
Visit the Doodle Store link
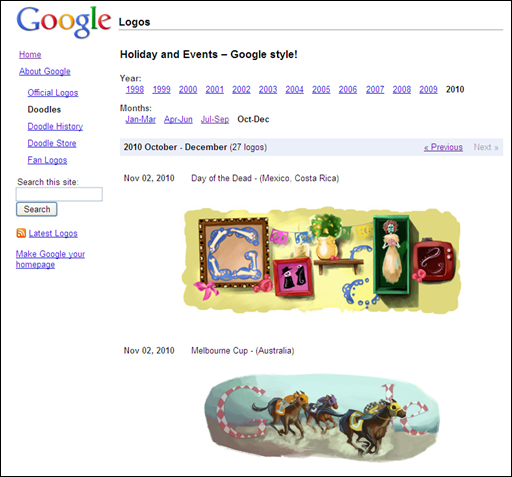(52, 143)
